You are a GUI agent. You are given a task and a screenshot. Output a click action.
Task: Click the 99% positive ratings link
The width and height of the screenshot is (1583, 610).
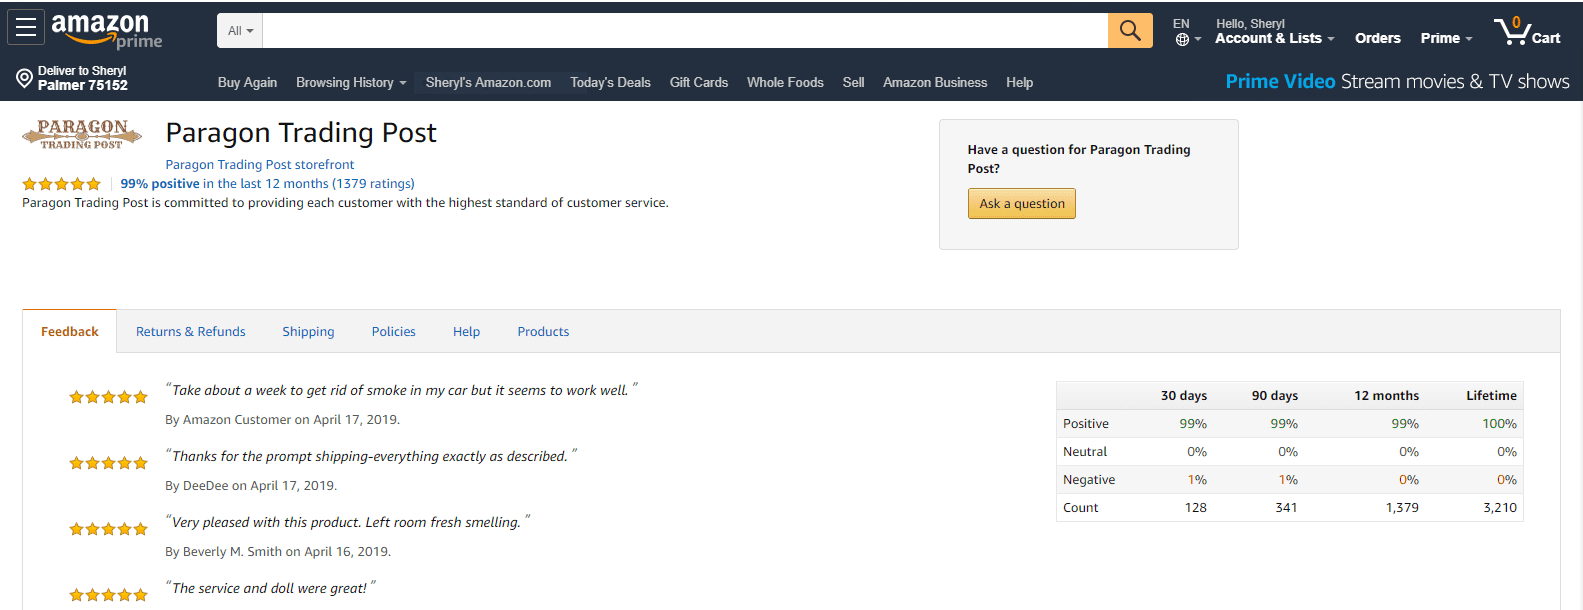pos(160,183)
